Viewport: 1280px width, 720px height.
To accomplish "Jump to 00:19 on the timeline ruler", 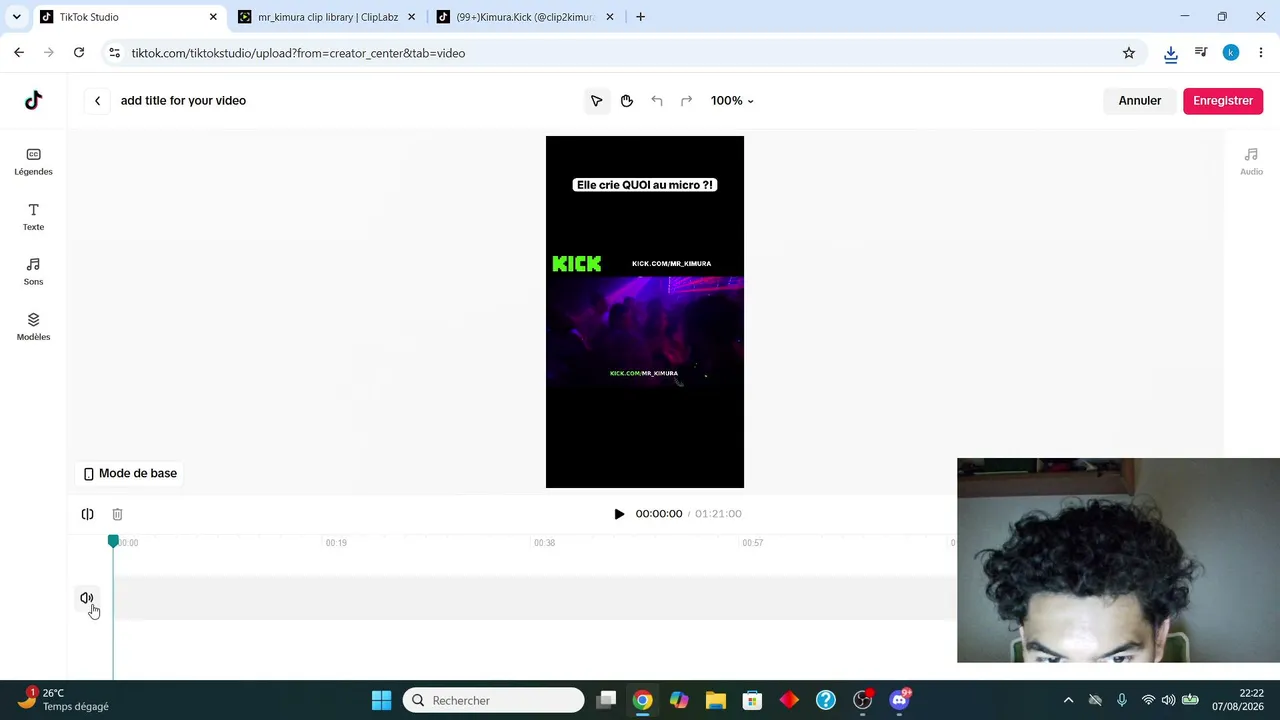I will pyautogui.click(x=336, y=543).
